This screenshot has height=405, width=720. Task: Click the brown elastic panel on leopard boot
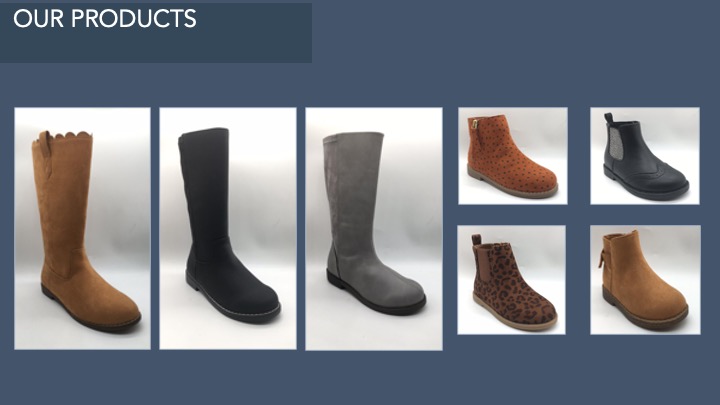[x=482, y=263]
